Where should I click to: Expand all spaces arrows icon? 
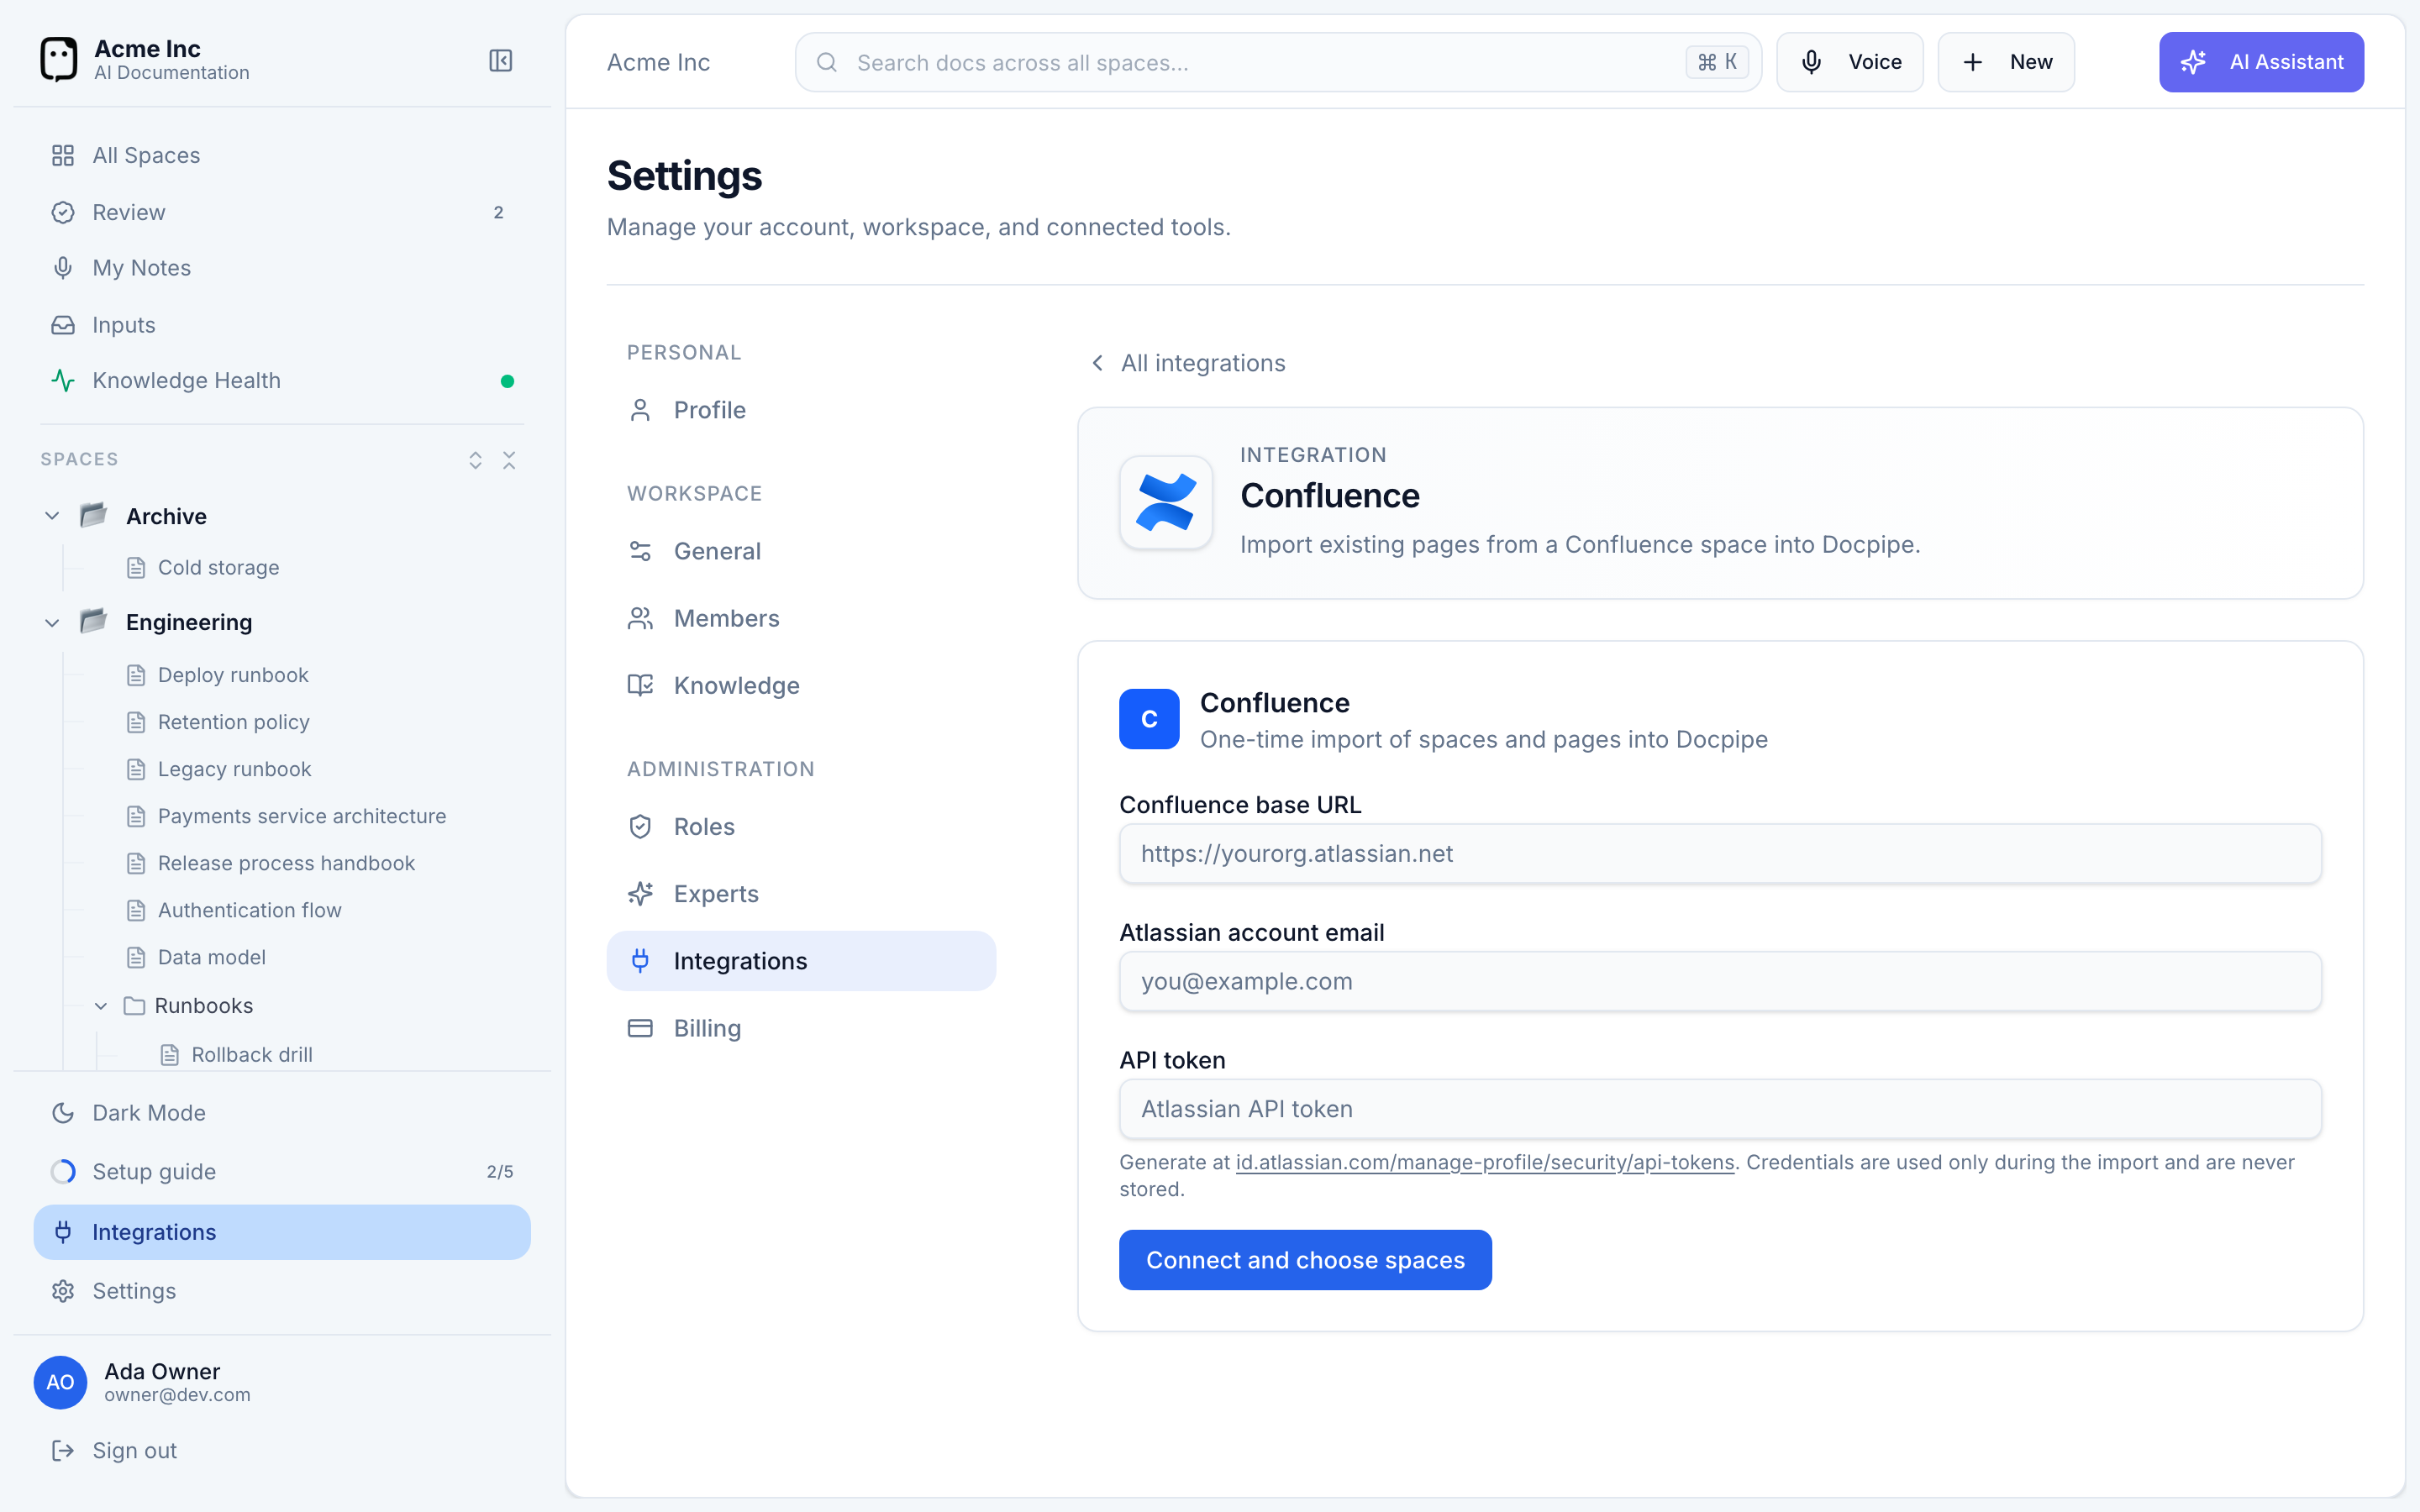point(476,460)
